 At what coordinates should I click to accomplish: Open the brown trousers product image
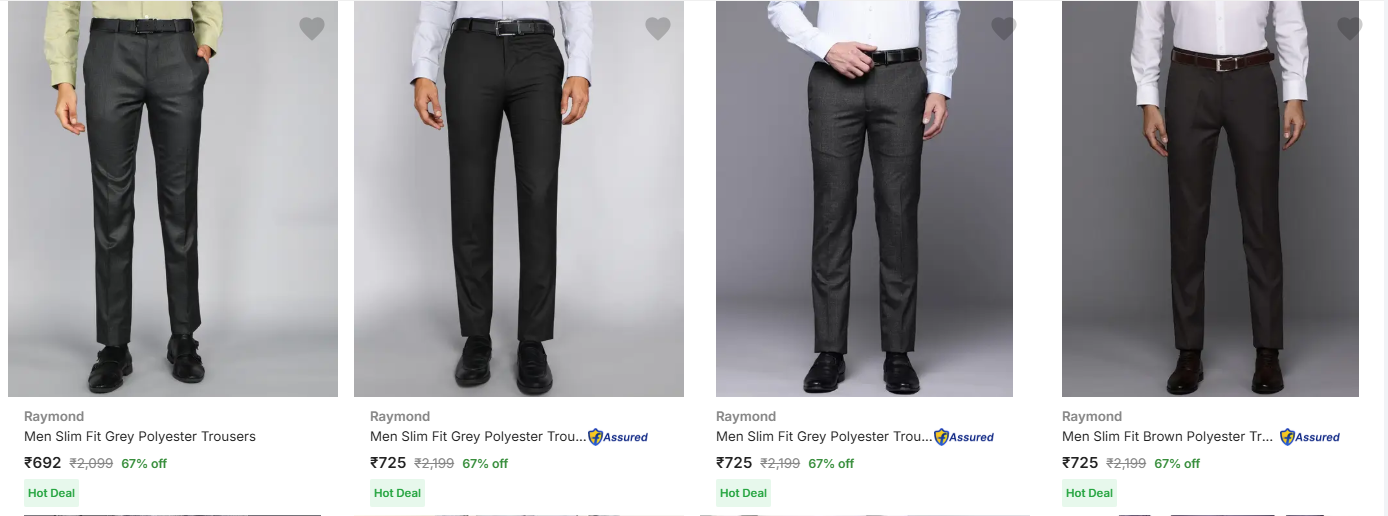click(x=1210, y=200)
